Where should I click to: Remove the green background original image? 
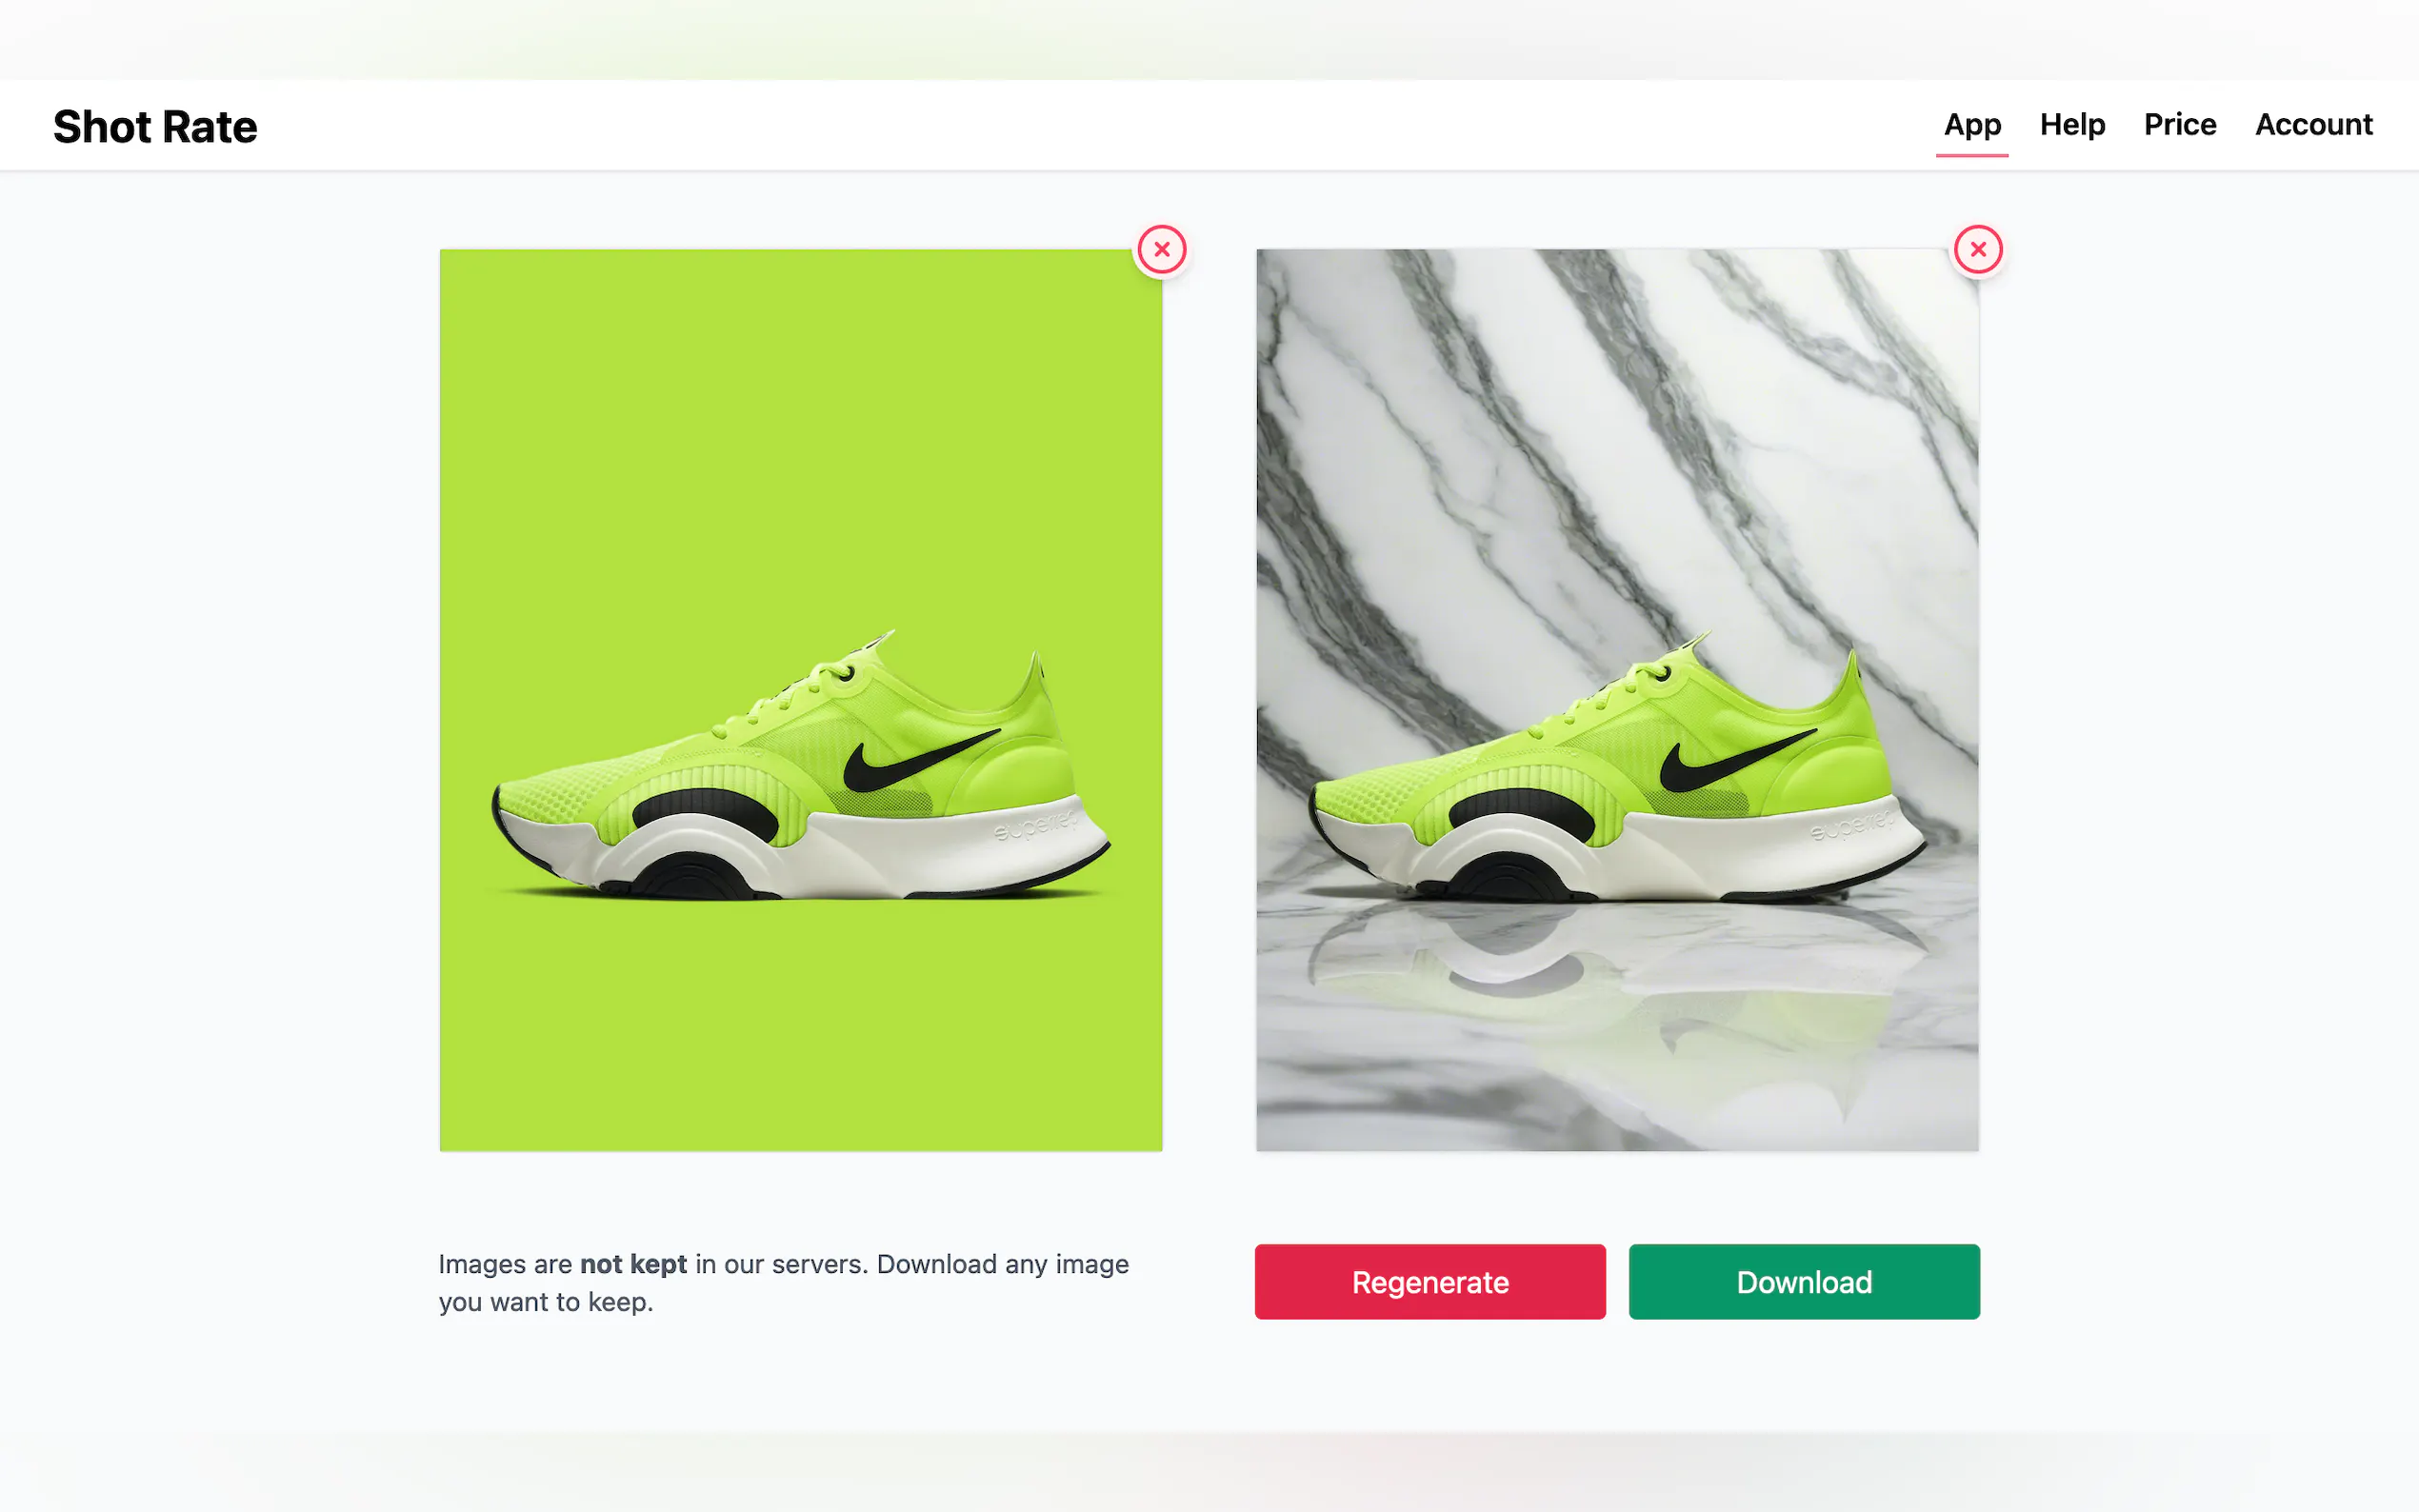pyautogui.click(x=1161, y=249)
